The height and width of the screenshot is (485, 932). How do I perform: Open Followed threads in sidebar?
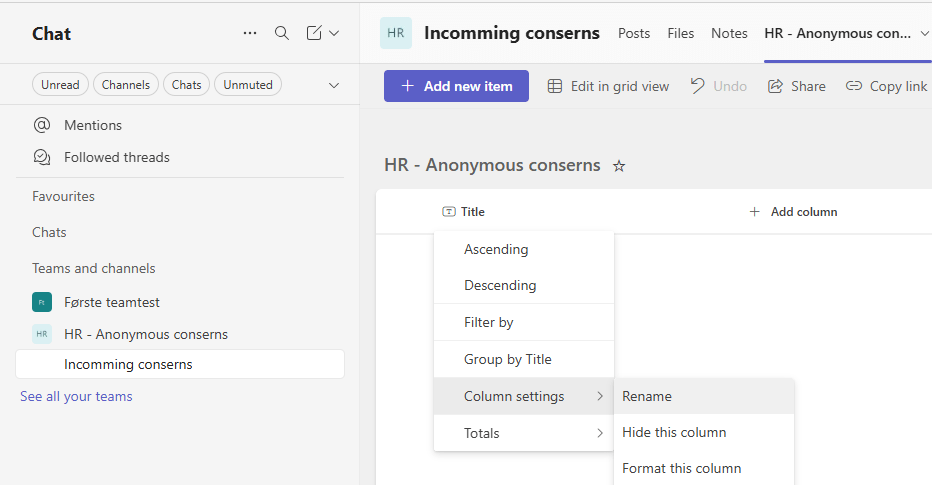pyautogui.click(x=116, y=157)
